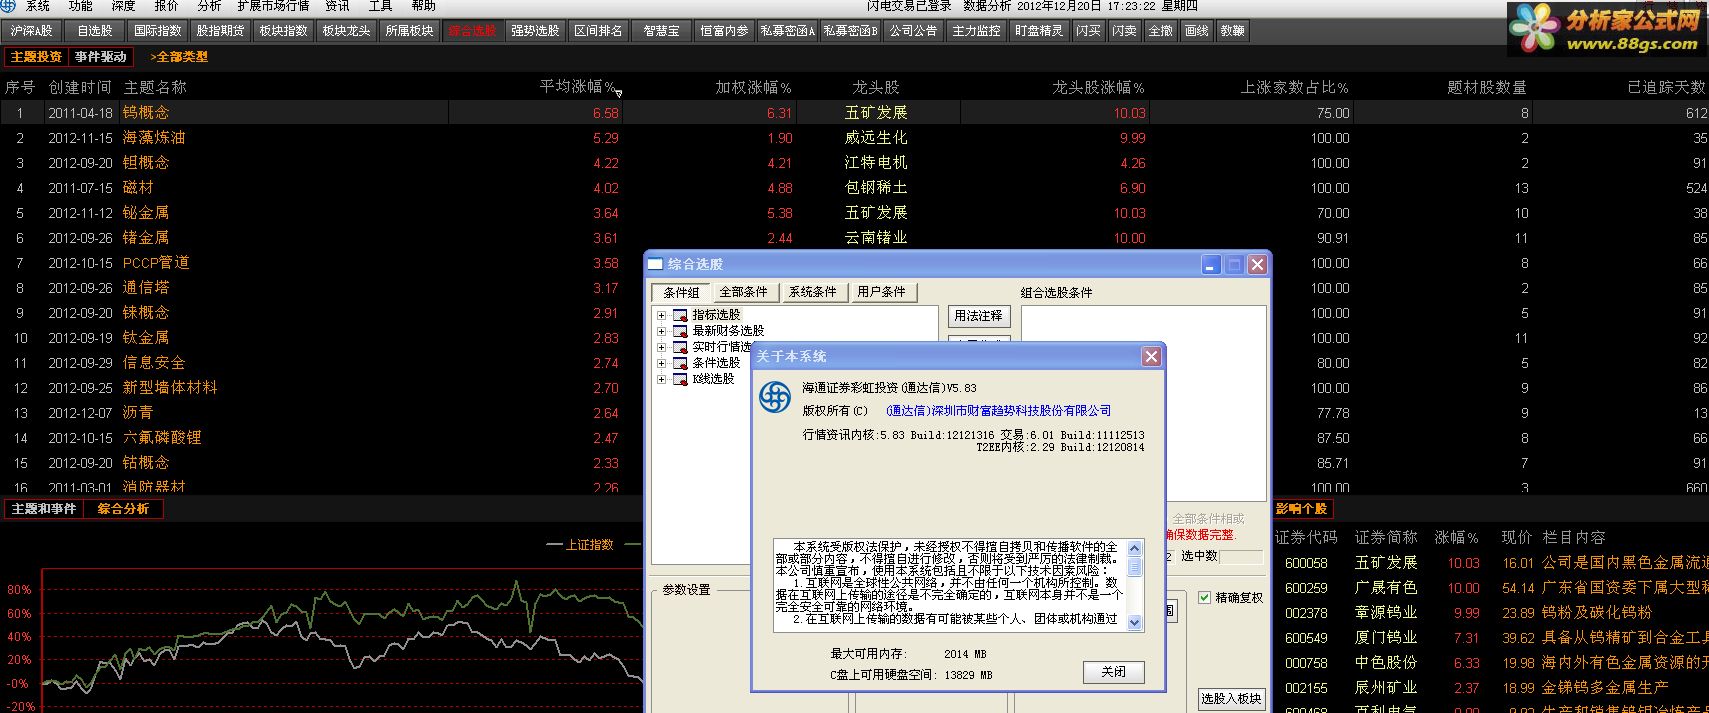Open the 区间排名 toolbar button

(599, 31)
